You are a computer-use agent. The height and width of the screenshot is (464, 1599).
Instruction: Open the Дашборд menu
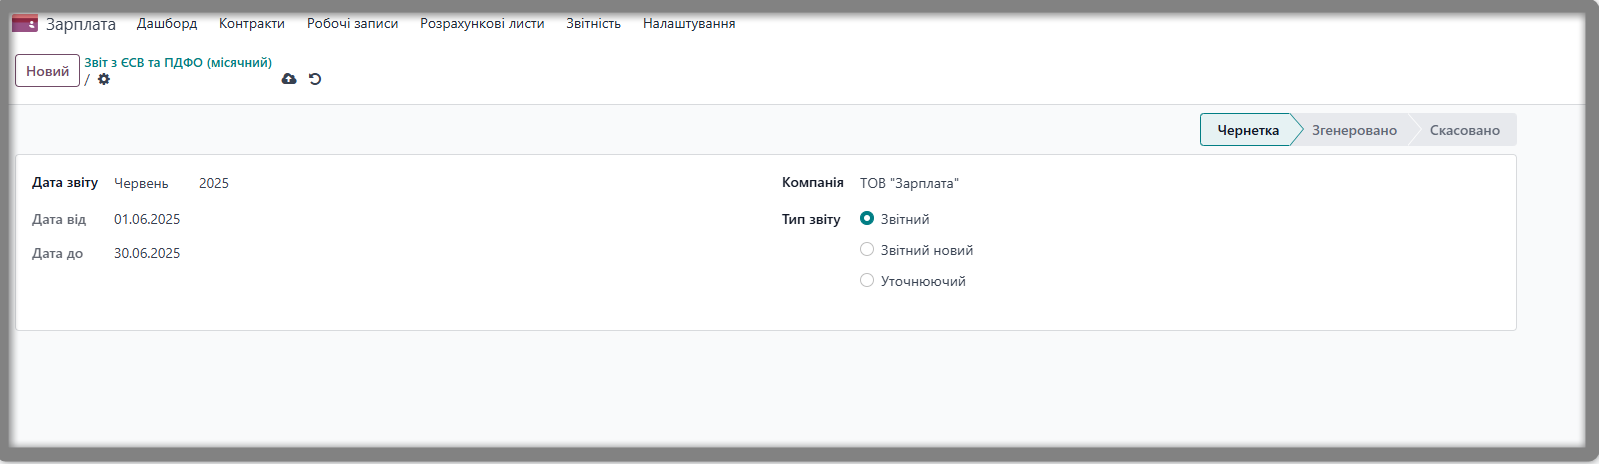point(167,23)
